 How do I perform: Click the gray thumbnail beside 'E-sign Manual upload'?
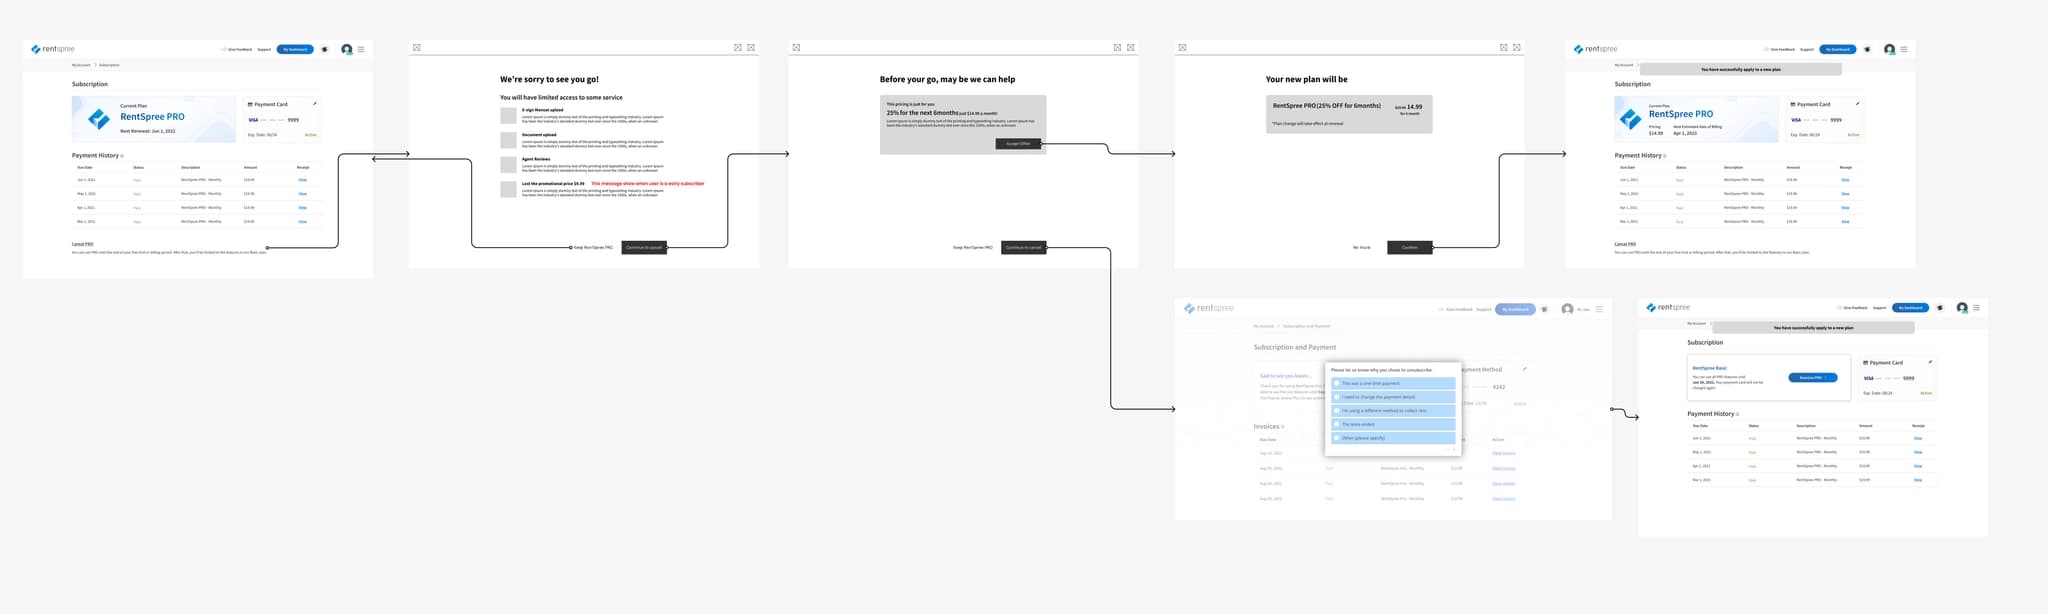509,115
